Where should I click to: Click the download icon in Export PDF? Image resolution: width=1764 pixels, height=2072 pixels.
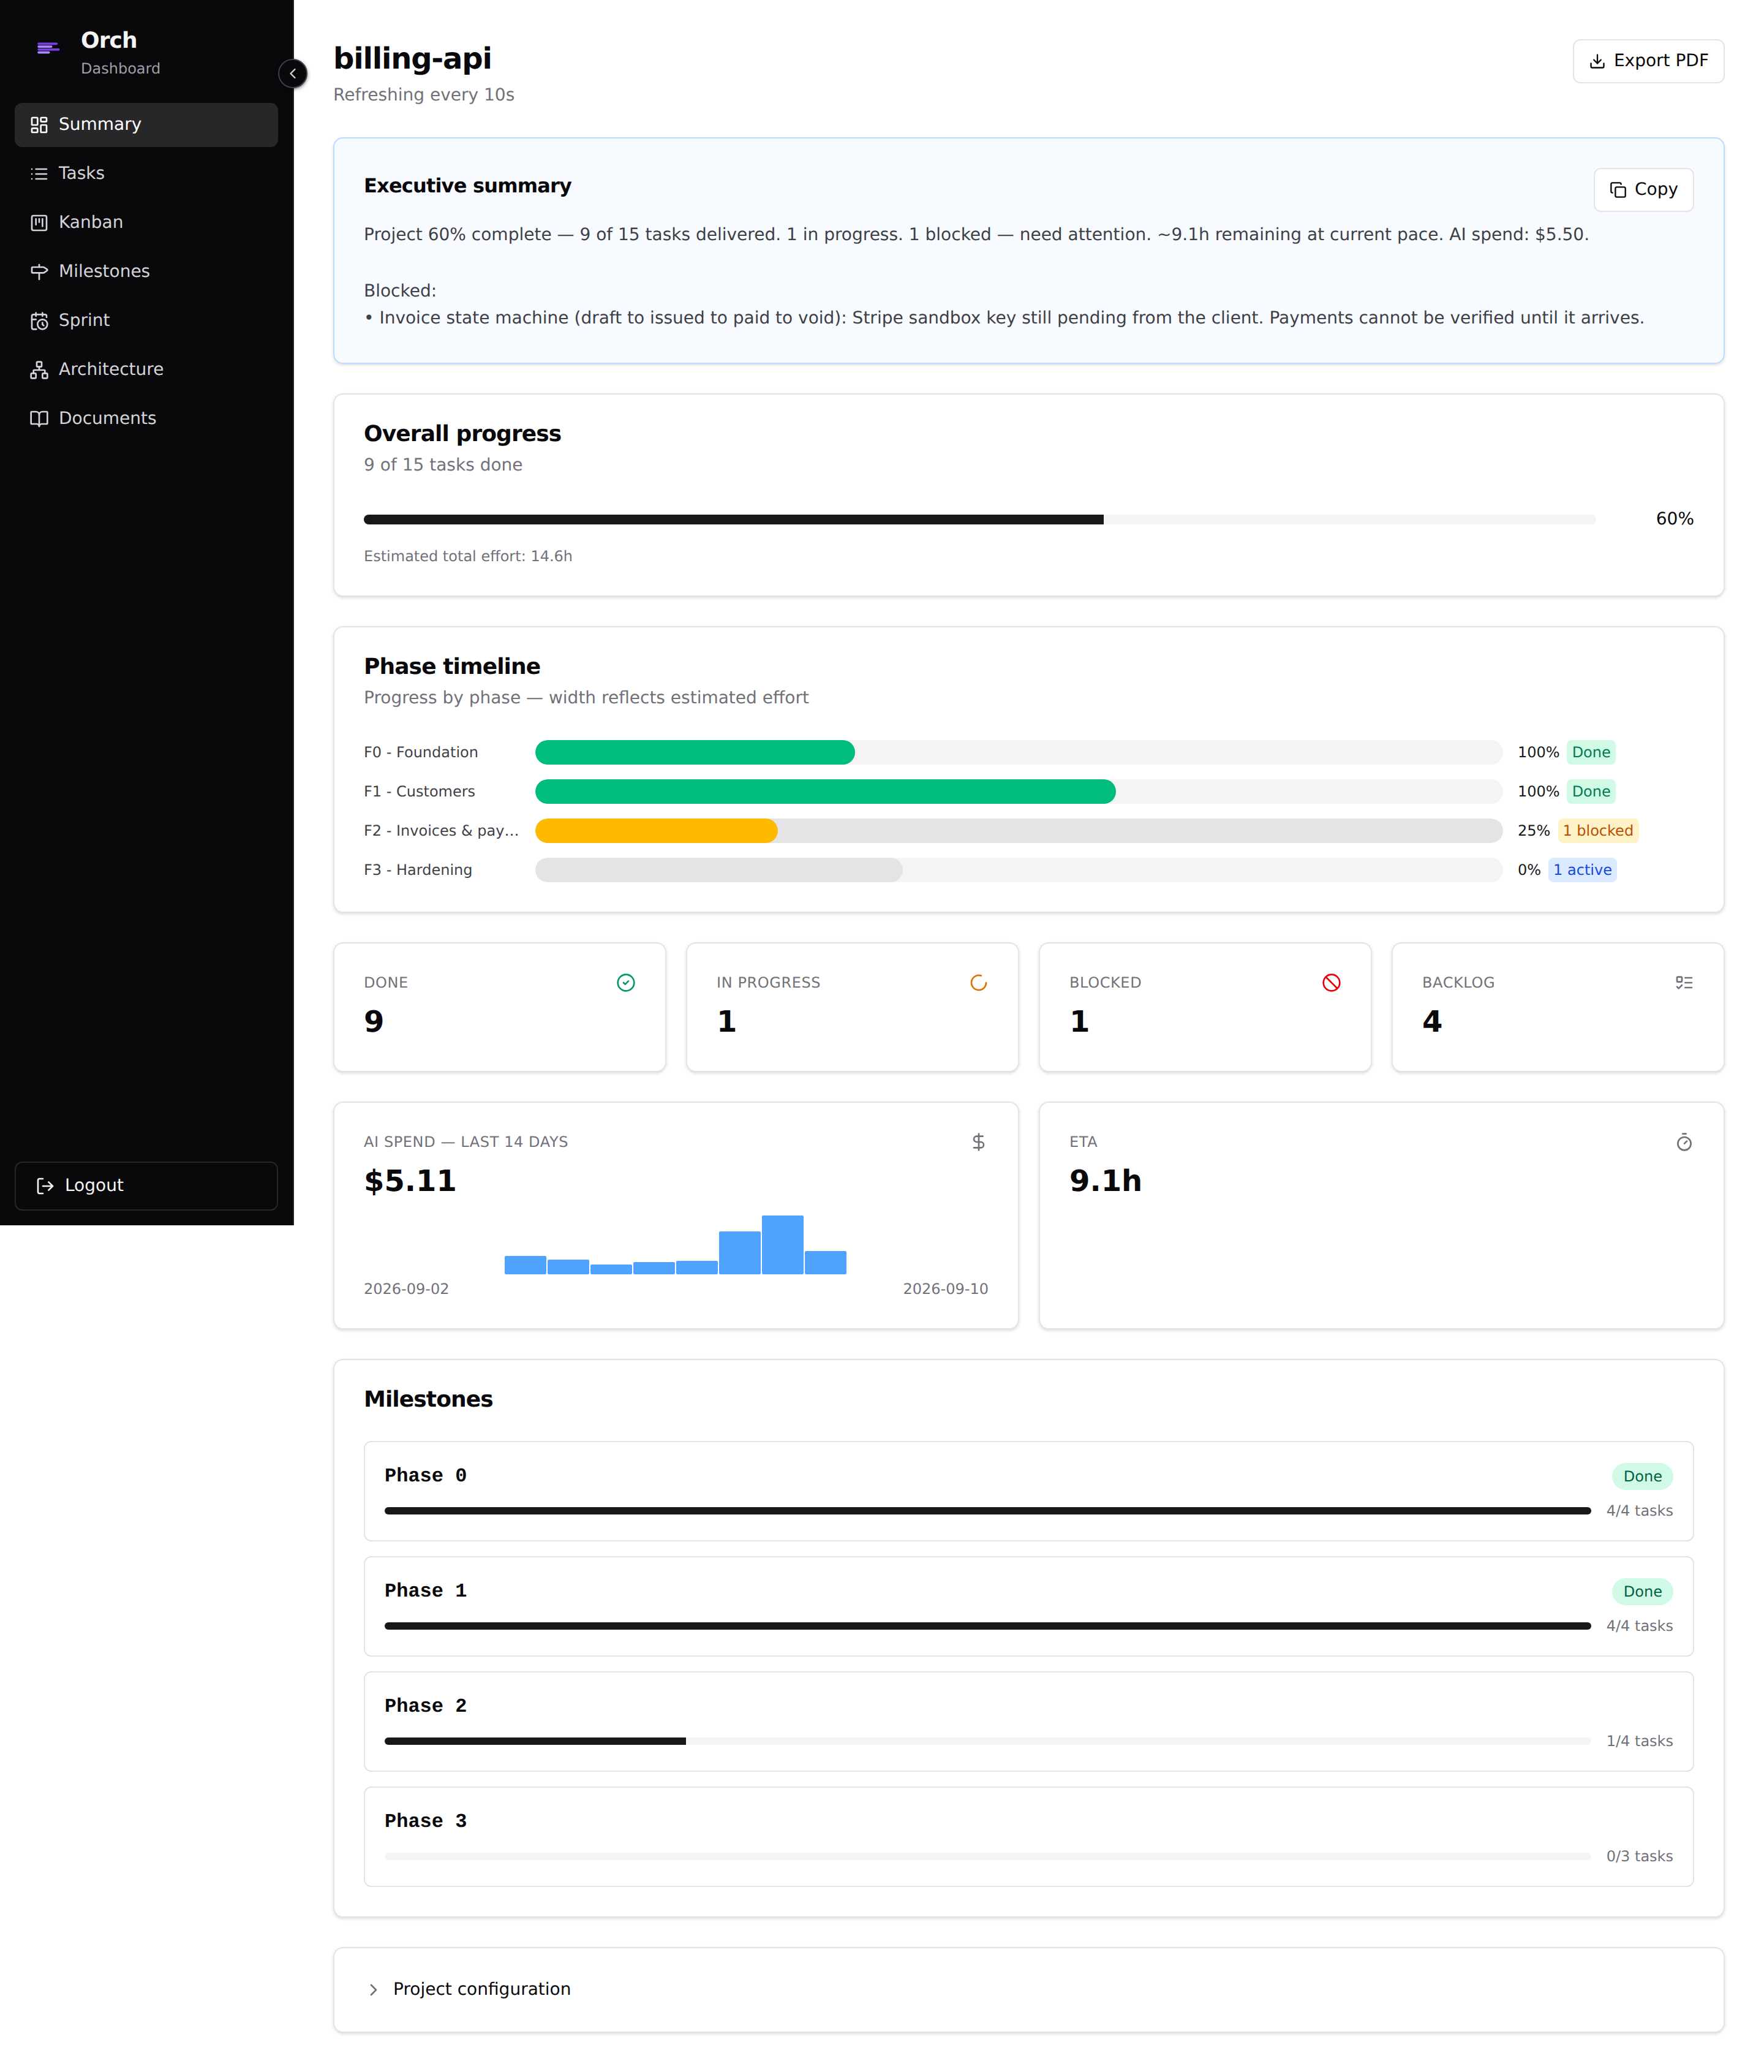pyautogui.click(x=1597, y=61)
